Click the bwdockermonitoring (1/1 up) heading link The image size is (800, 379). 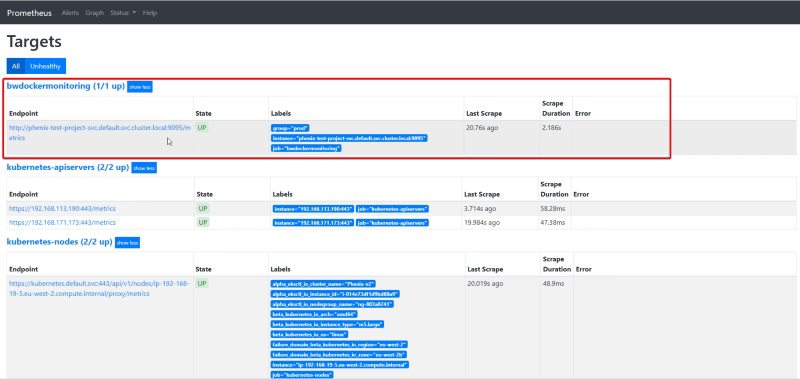66,86
